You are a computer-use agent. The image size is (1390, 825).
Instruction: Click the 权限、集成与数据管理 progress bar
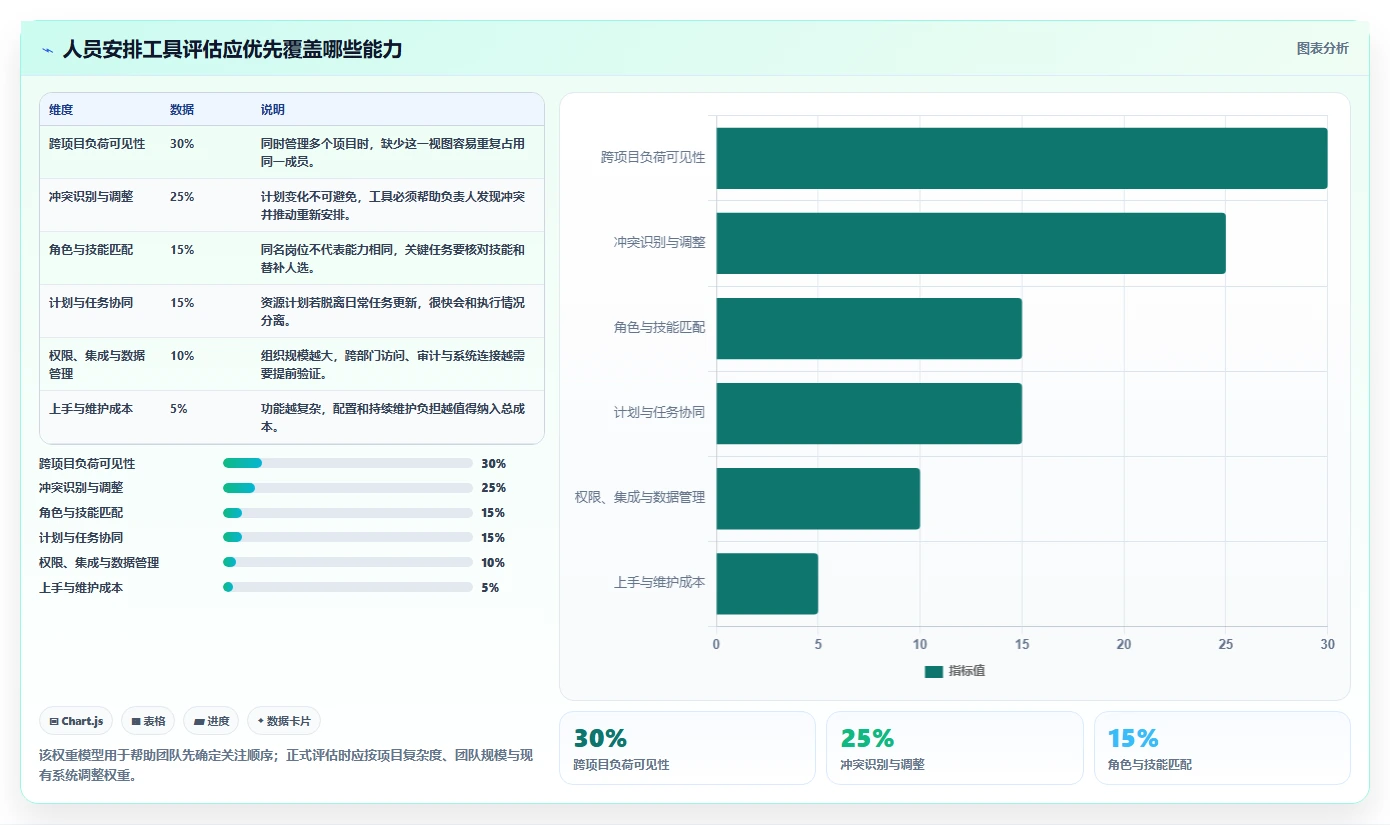[348, 562]
